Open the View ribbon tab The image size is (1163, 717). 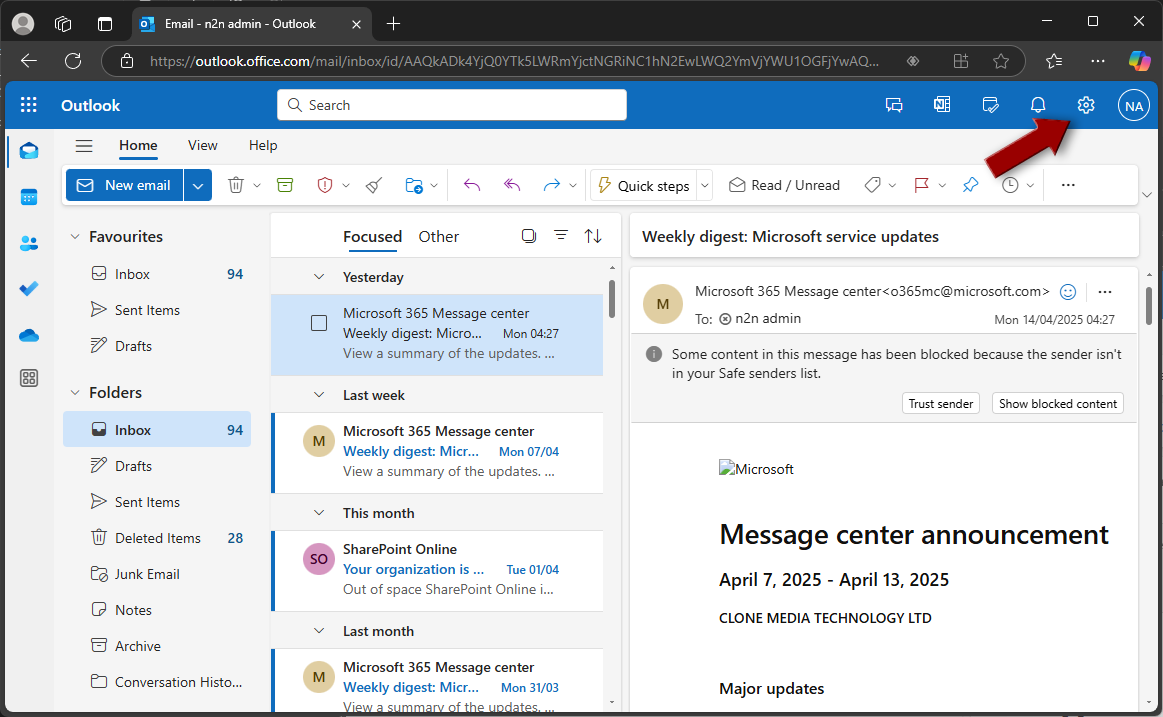coord(202,146)
